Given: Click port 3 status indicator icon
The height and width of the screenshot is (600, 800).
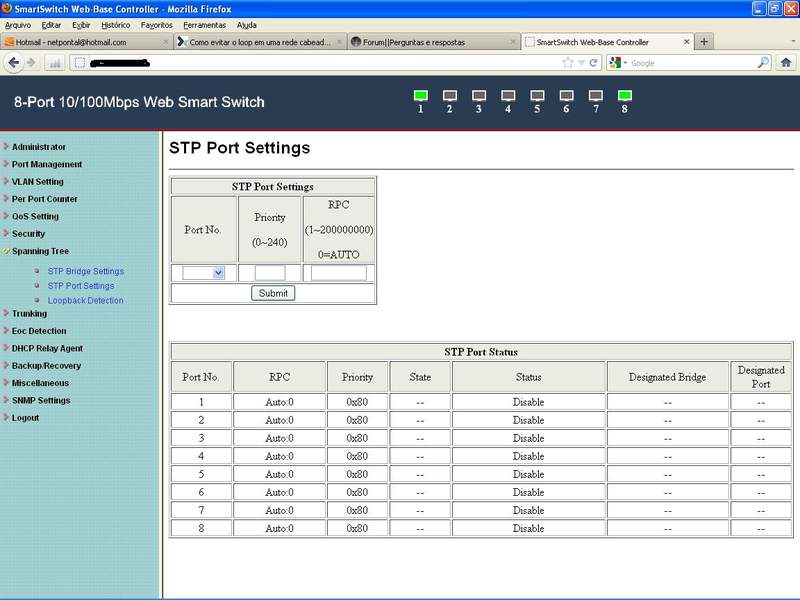Looking at the screenshot, I should 479,96.
